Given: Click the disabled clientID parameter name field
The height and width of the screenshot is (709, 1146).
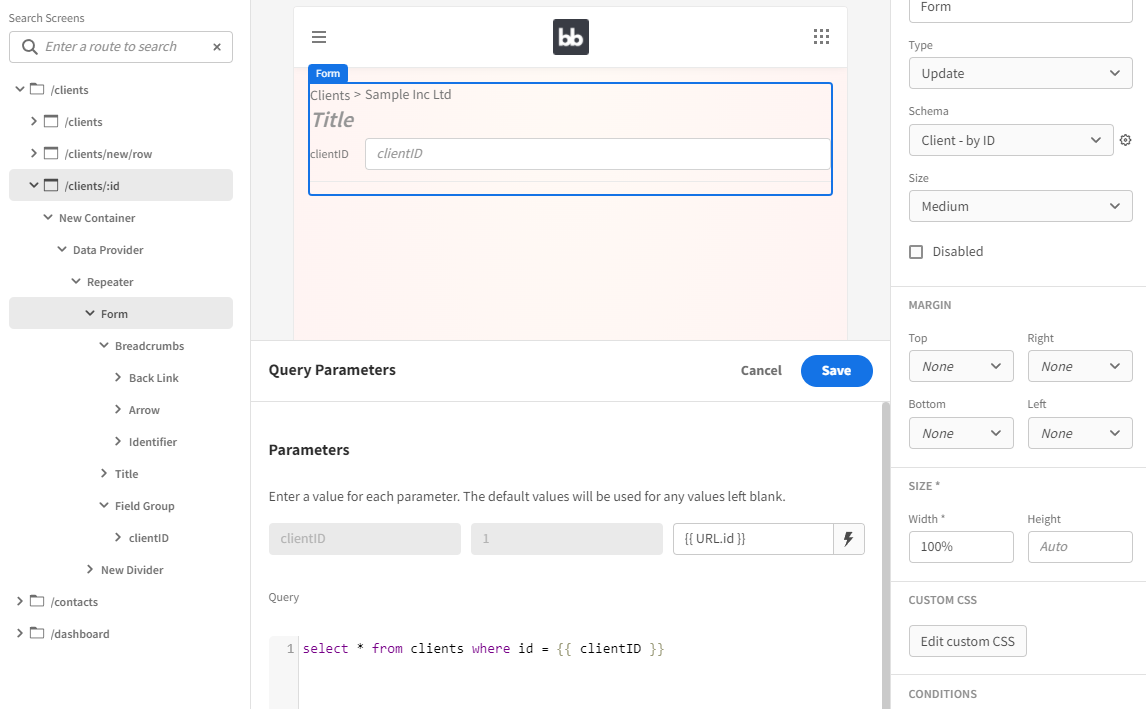Looking at the screenshot, I should (x=365, y=539).
